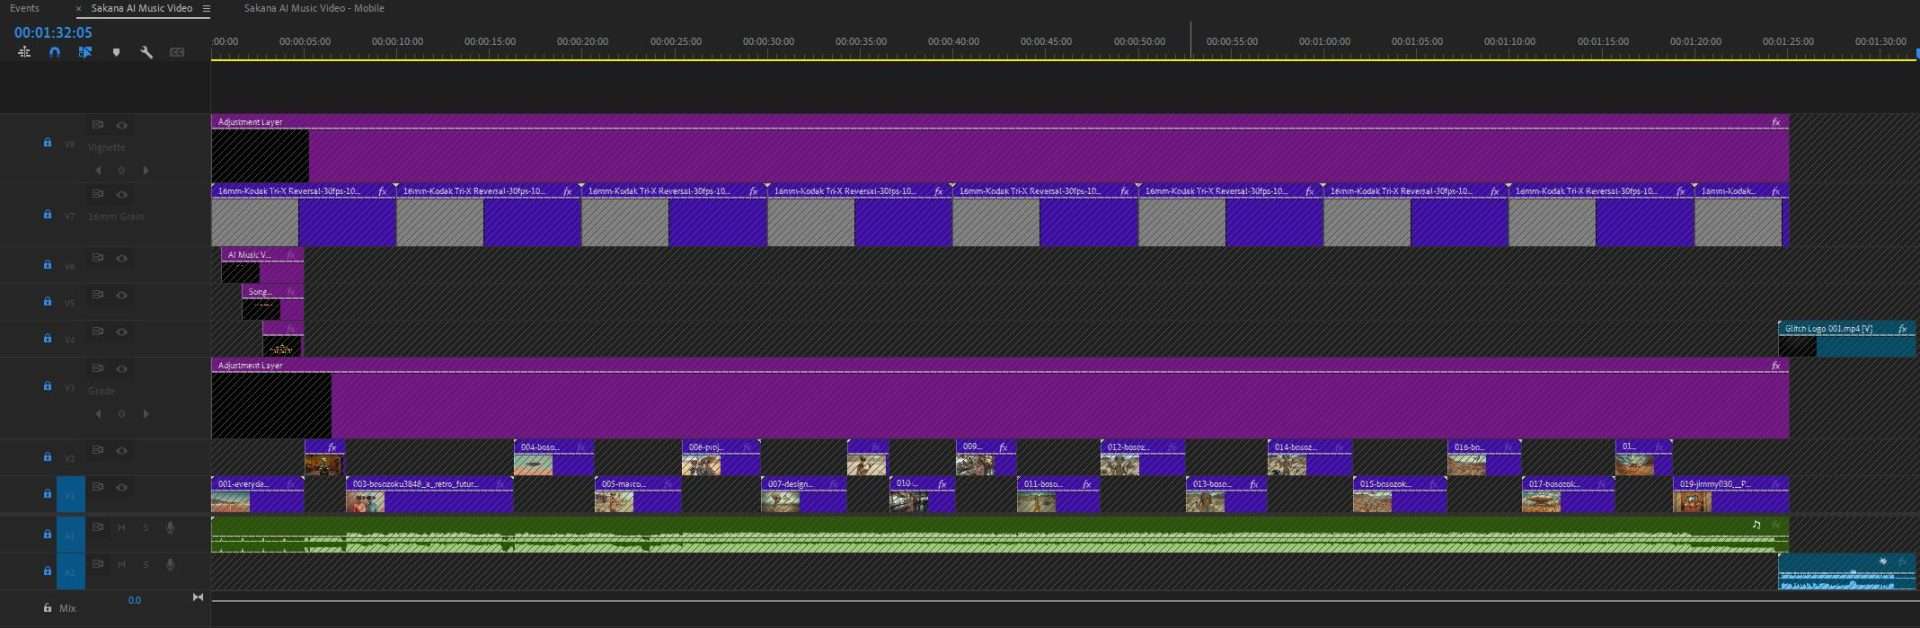Toggle sync lock on V6 track
Screen dimensions: 1920x628
[x=98, y=258]
